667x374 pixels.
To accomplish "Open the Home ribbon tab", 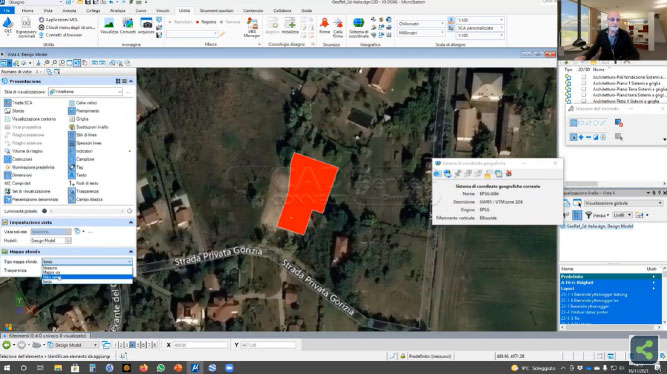I will [x=27, y=10].
